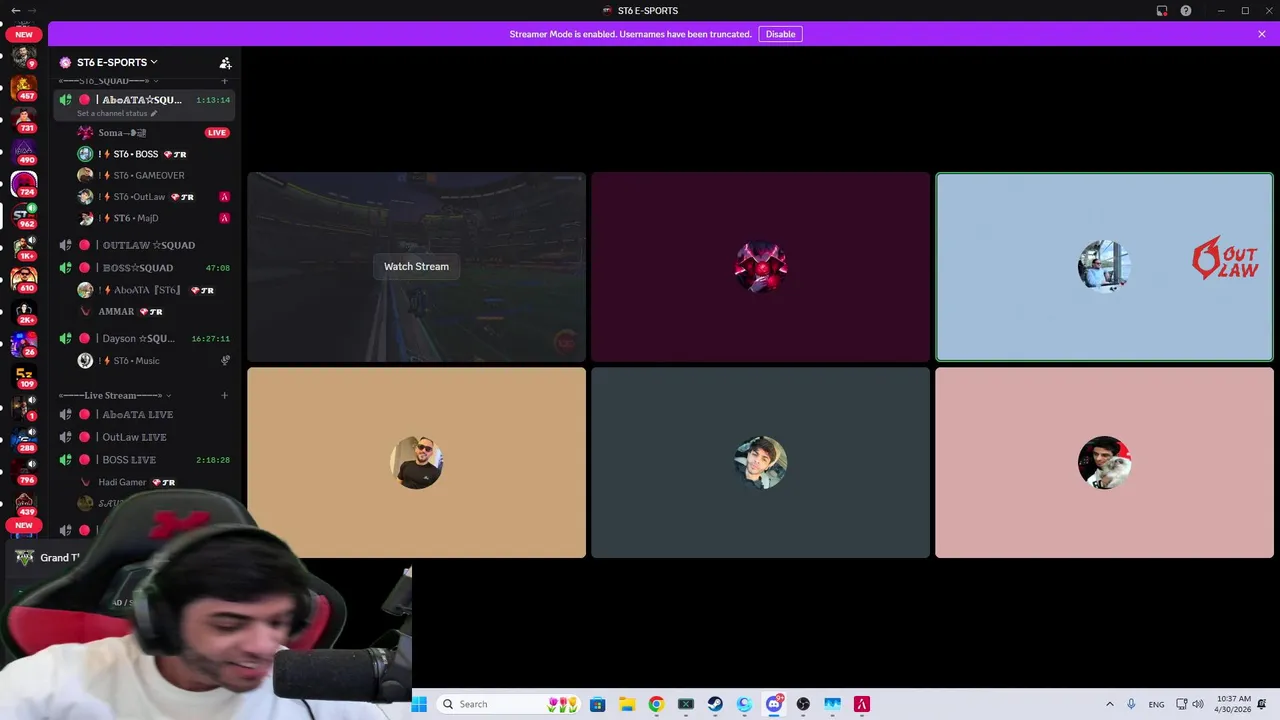Show hidden system tray icons
Viewport: 1280px width, 720px height.
tap(1109, 704)
